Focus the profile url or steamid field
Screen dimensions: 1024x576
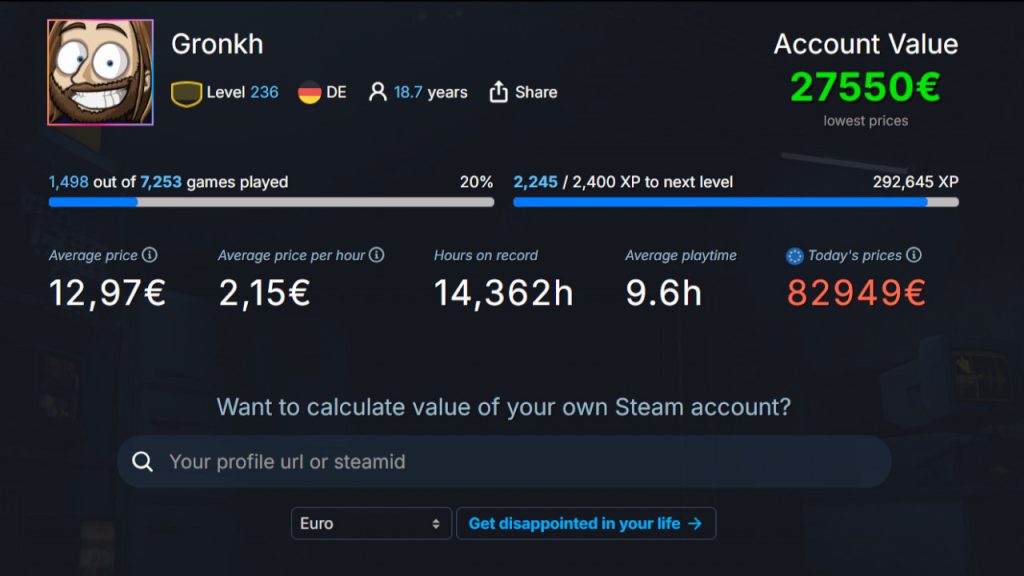[x=520, y=462]
